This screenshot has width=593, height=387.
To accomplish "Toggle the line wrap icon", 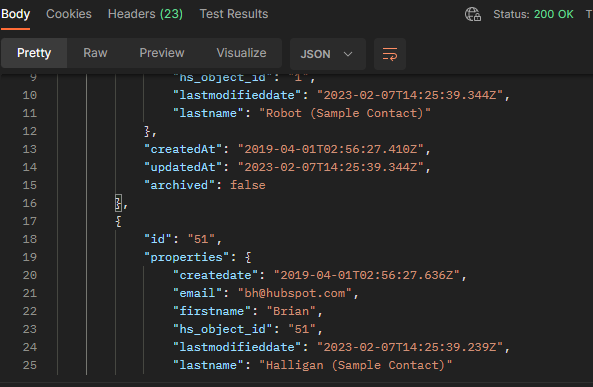I will [390, 54].
